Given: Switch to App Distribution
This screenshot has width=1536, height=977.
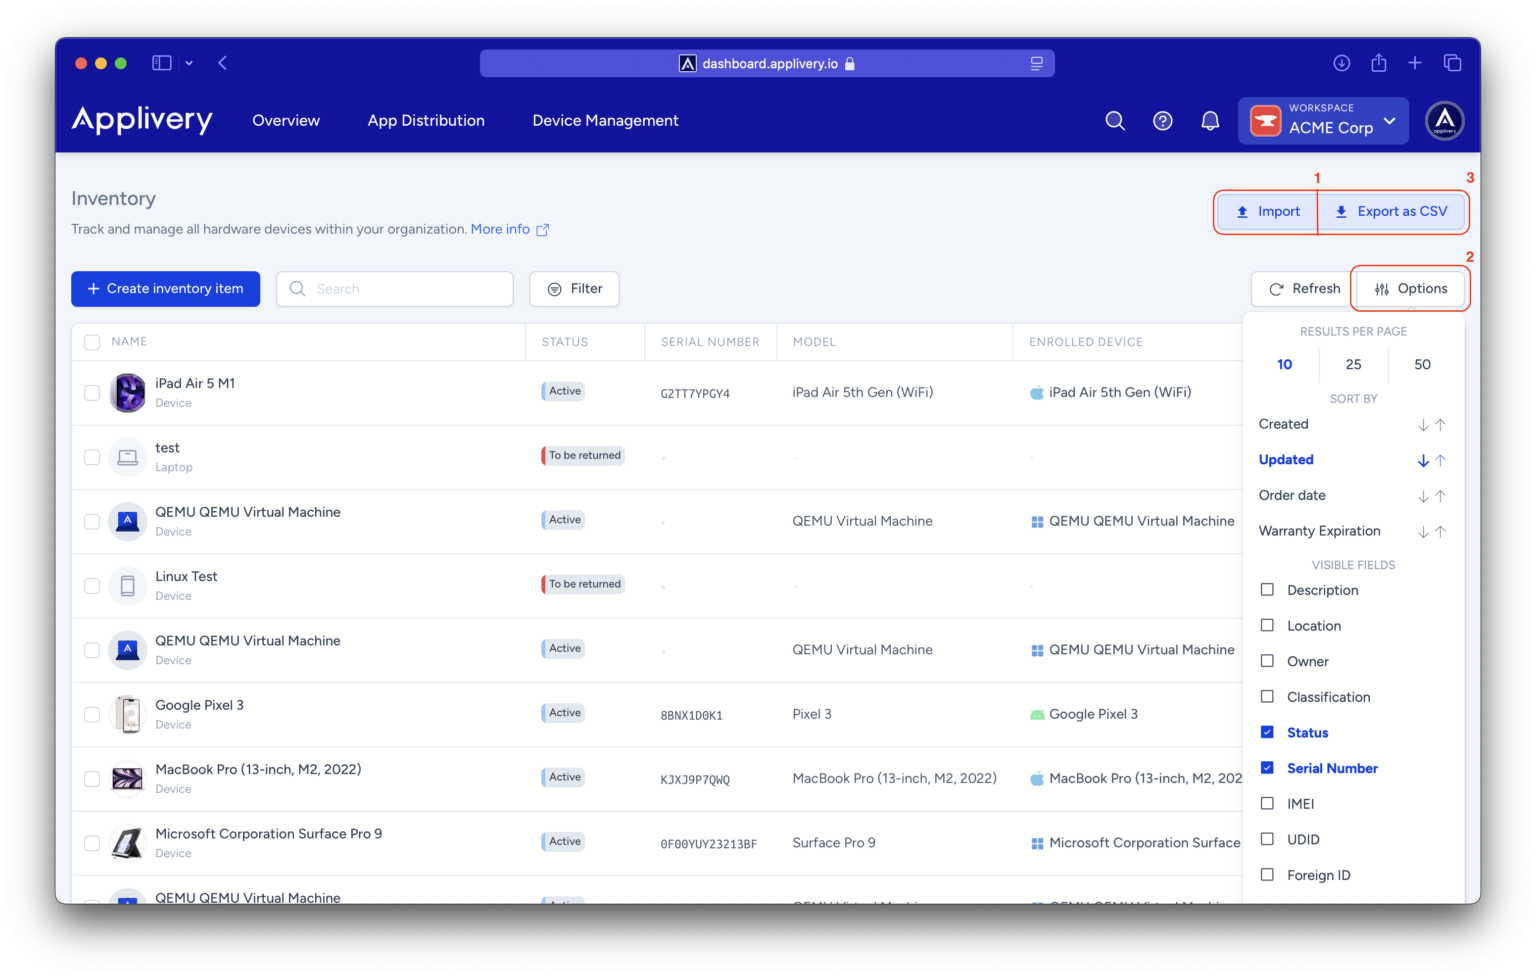Looking at the screenshot, I should click(426, 120).
